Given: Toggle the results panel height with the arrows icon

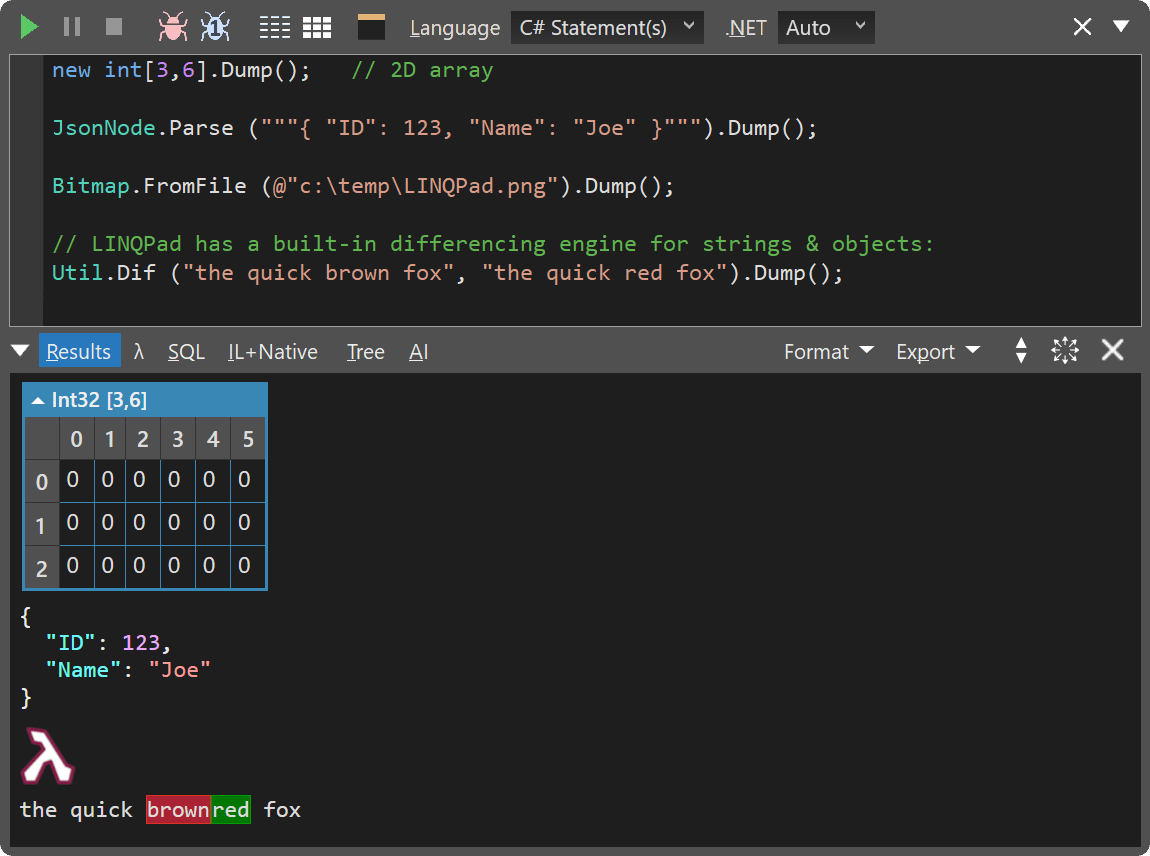Looking at the screenshot, I should coord(1020,351).
